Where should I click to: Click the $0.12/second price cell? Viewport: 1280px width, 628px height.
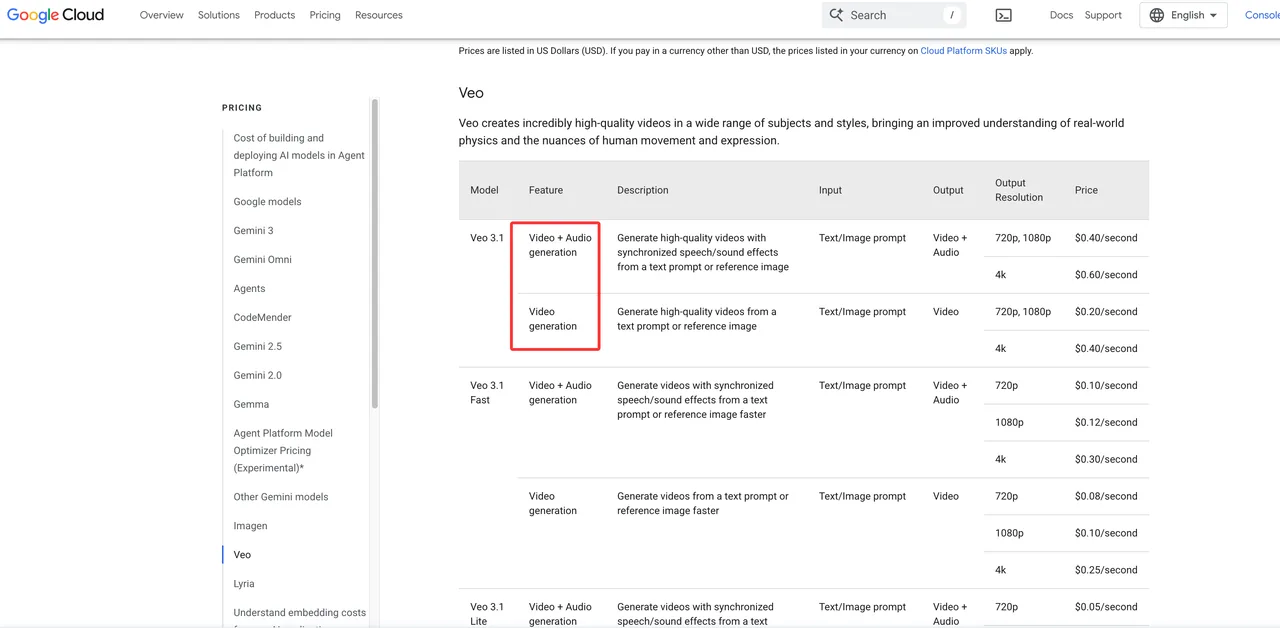(x=1106, y=422)
